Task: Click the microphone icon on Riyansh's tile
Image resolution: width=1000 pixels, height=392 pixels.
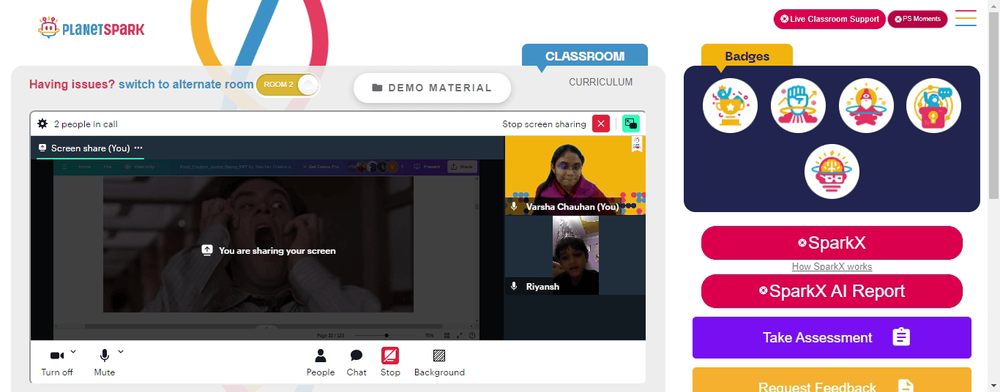Action: click(x=514, y=286)
